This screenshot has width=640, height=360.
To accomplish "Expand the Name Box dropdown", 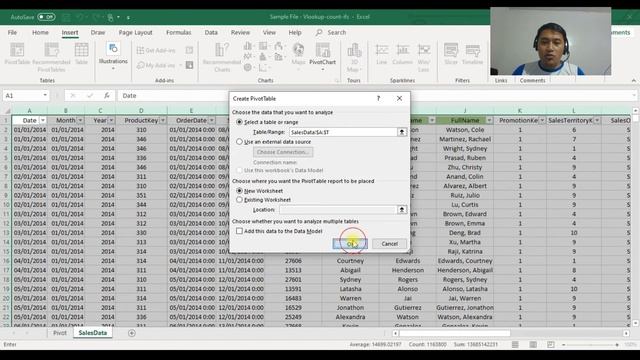I will [45, 96].
